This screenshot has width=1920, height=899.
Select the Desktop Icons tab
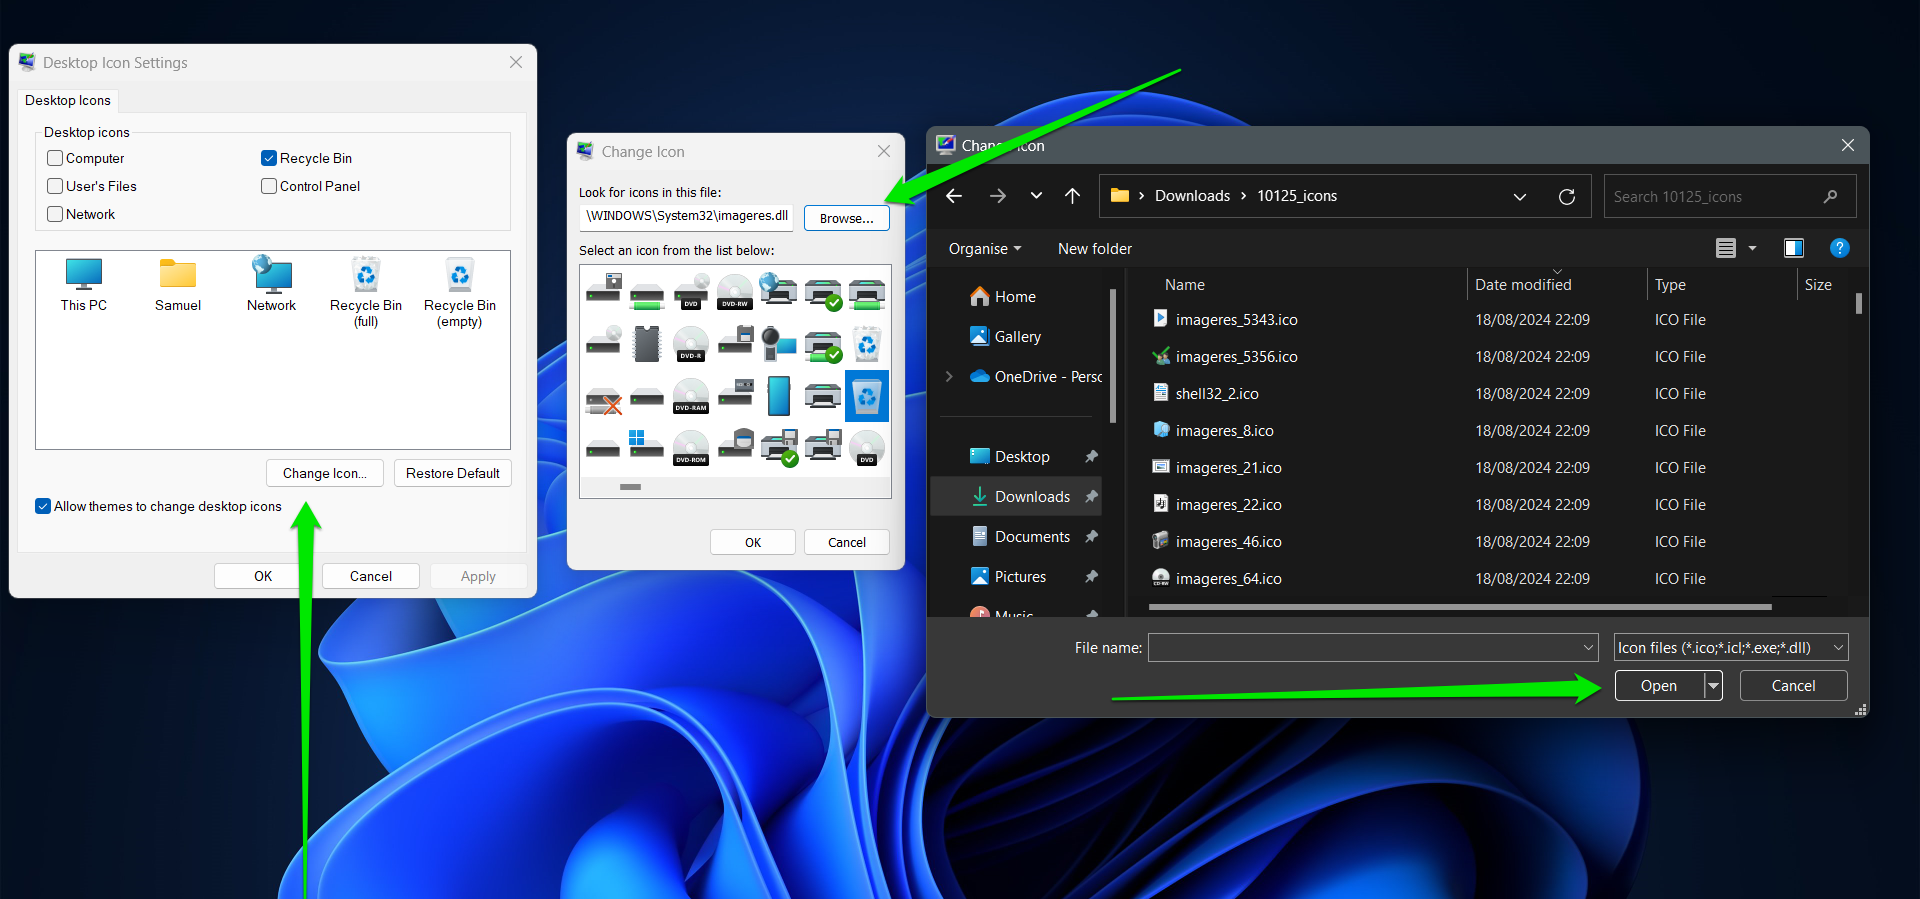pyautogui.click(x=68, y=100)
